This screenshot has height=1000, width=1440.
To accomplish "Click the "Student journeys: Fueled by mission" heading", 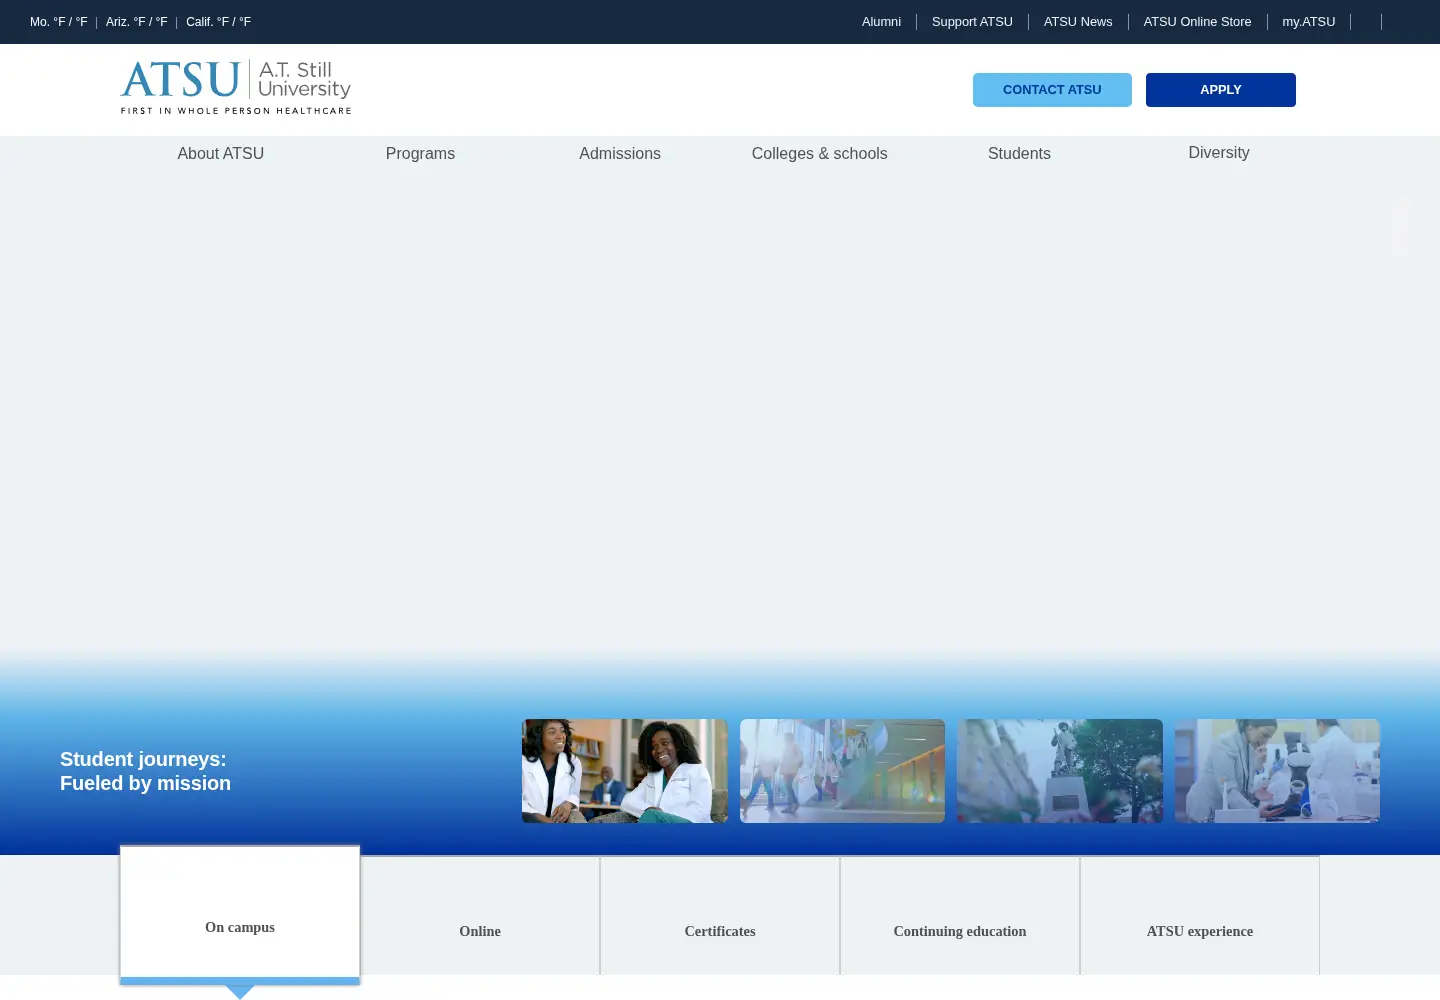I will tap(145, 771).
